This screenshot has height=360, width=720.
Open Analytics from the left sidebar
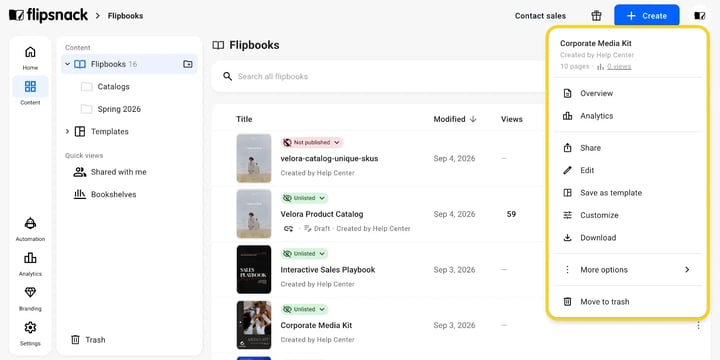(x=30, y=264)
